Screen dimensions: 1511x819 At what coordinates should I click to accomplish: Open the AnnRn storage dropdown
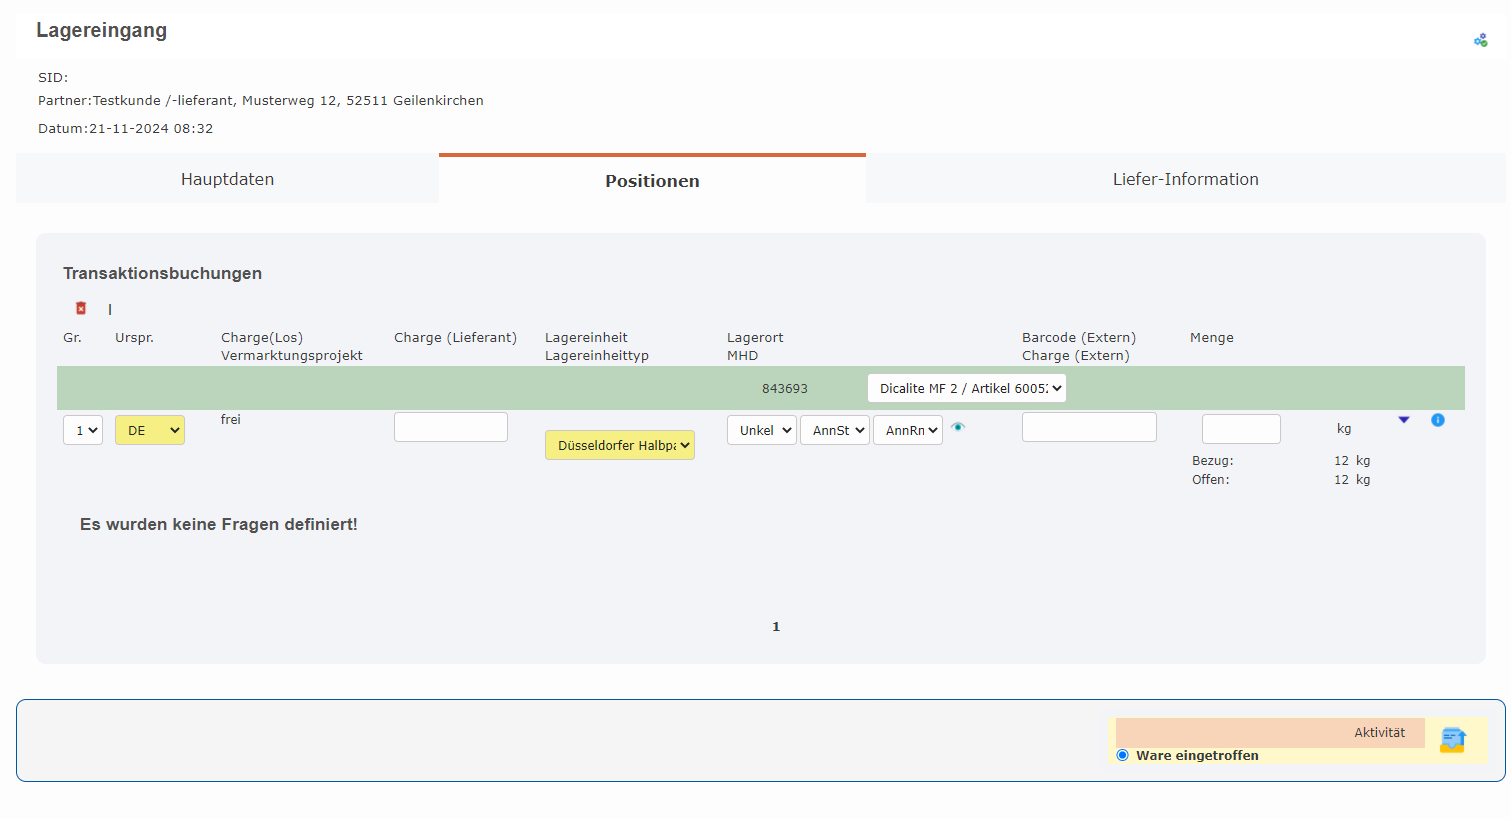[x=908, y=430]
